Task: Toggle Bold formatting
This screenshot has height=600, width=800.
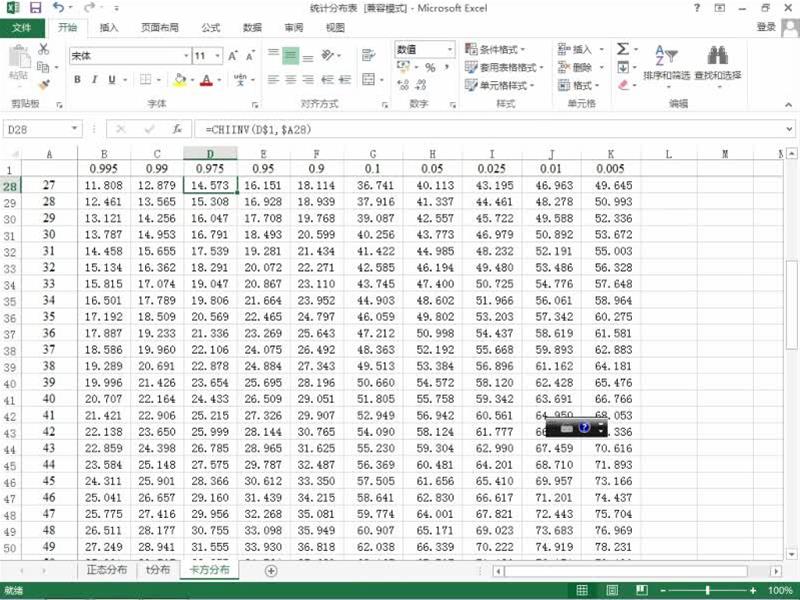Action: coord(76,80)
